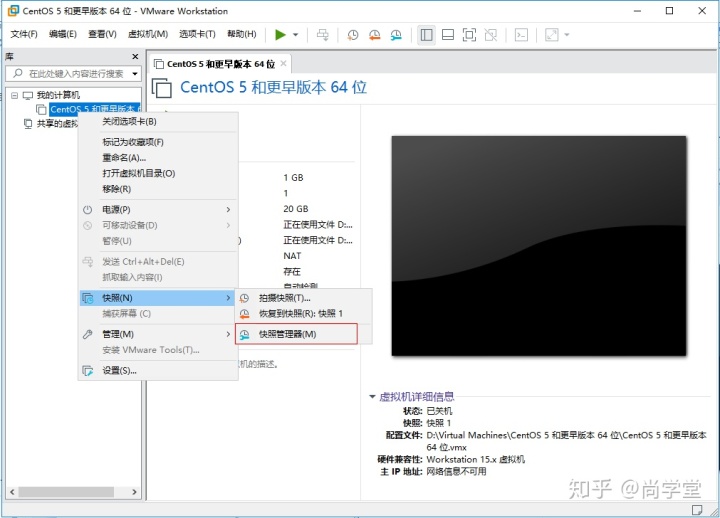The width and height of the screenshot is (720, 518).
Task: Collapse the 我的计算机 tree node
Action: tap(15, 95)
